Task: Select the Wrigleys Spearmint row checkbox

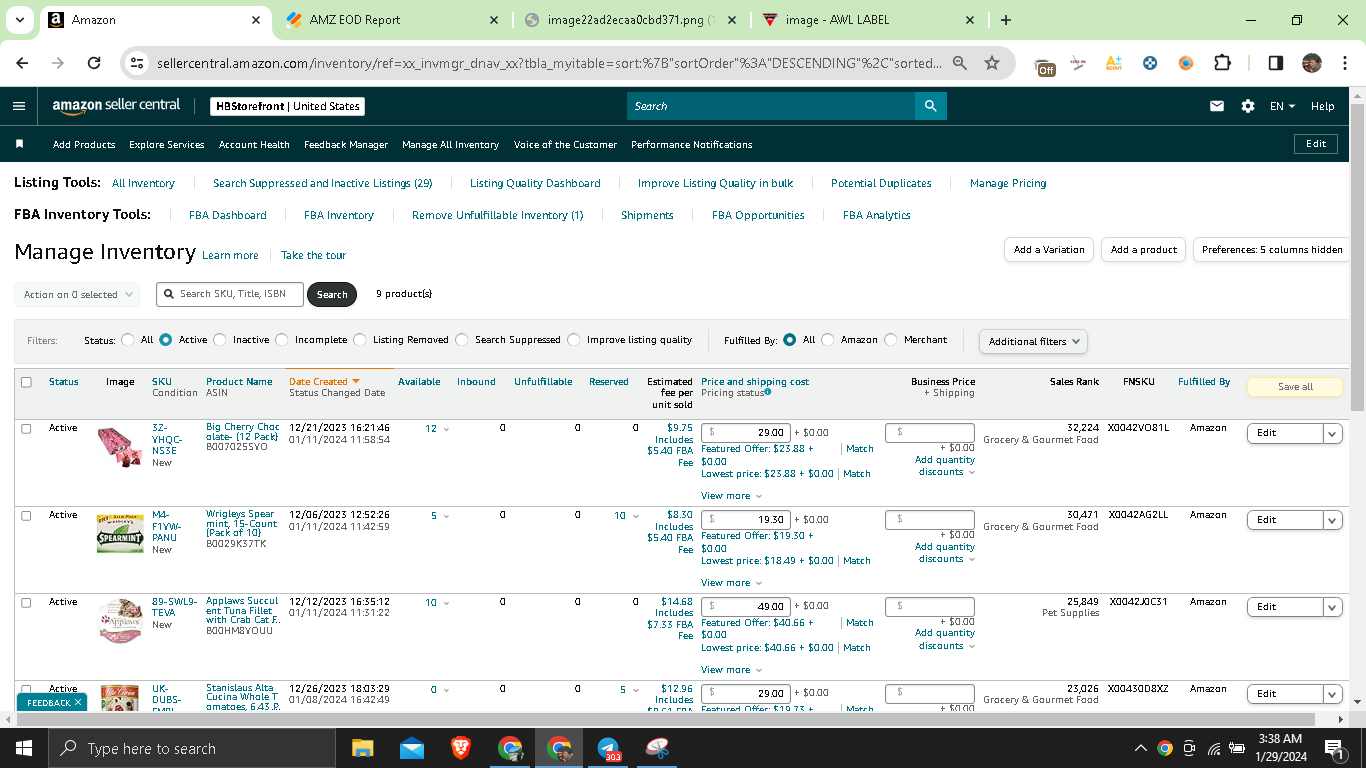Action: tap(26, 515)
